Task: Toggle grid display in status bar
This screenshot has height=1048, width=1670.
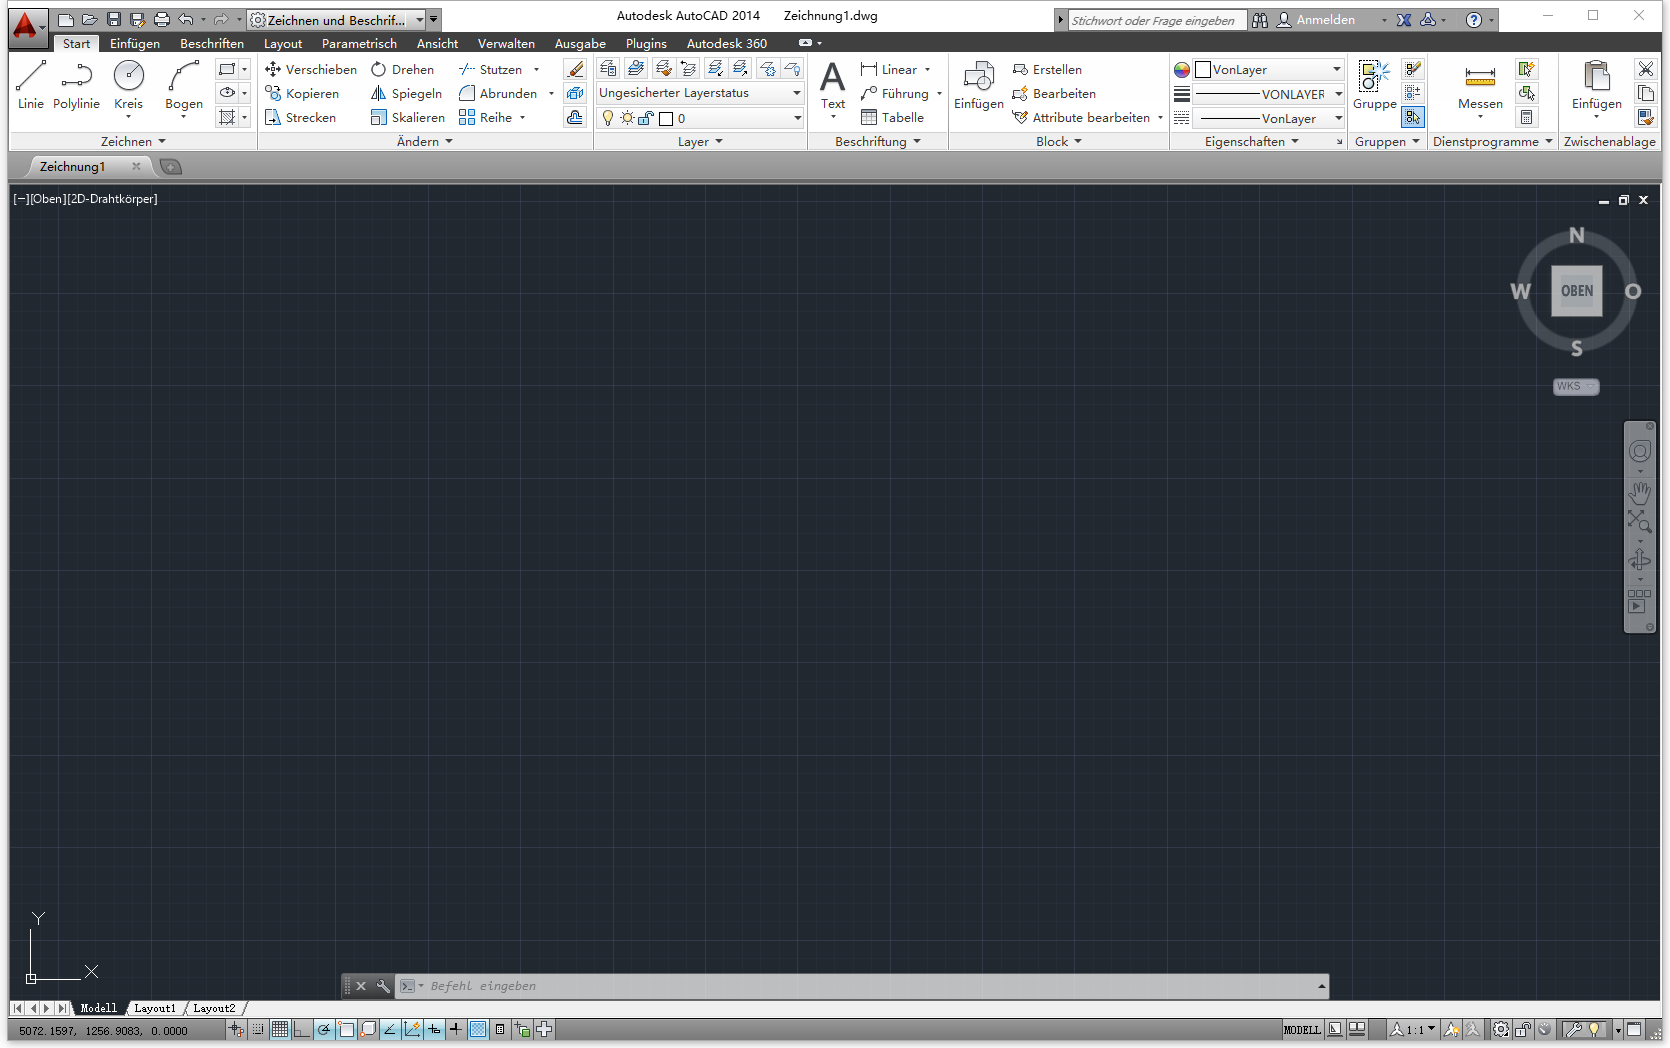Action: tap(280, 1029)
